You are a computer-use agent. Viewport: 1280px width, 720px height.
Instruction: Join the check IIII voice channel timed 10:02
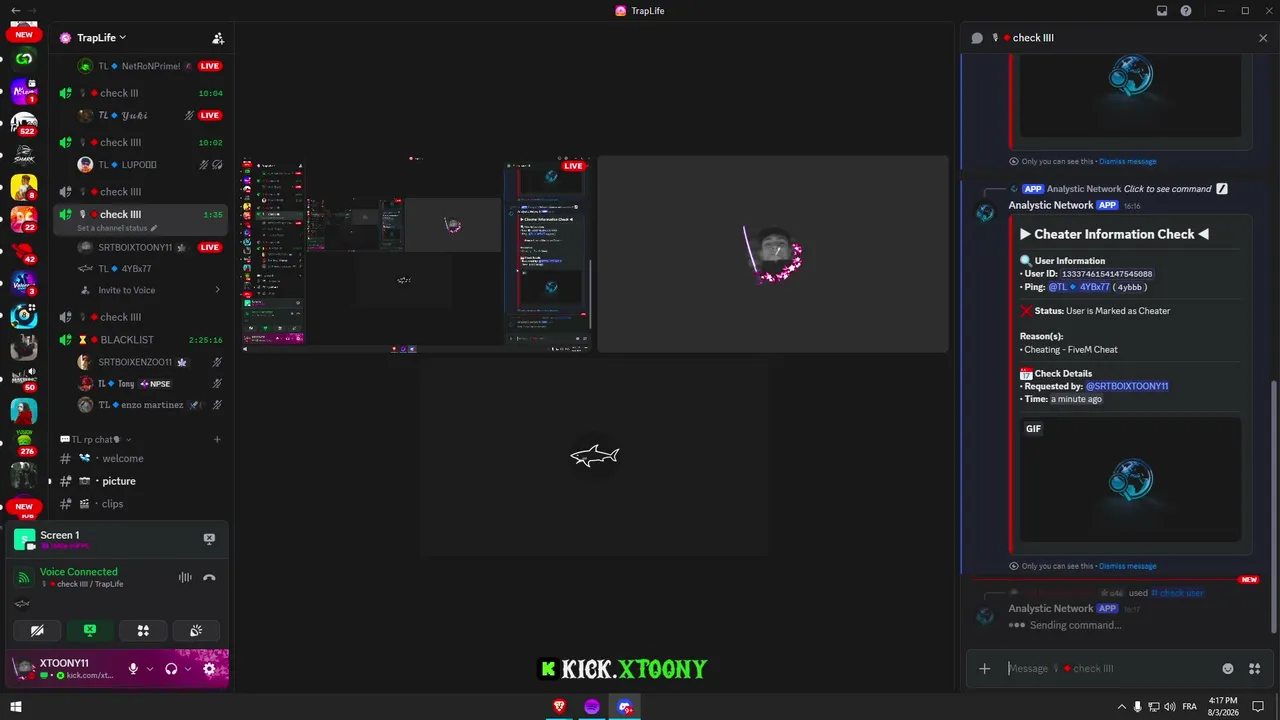coord(141,142)
